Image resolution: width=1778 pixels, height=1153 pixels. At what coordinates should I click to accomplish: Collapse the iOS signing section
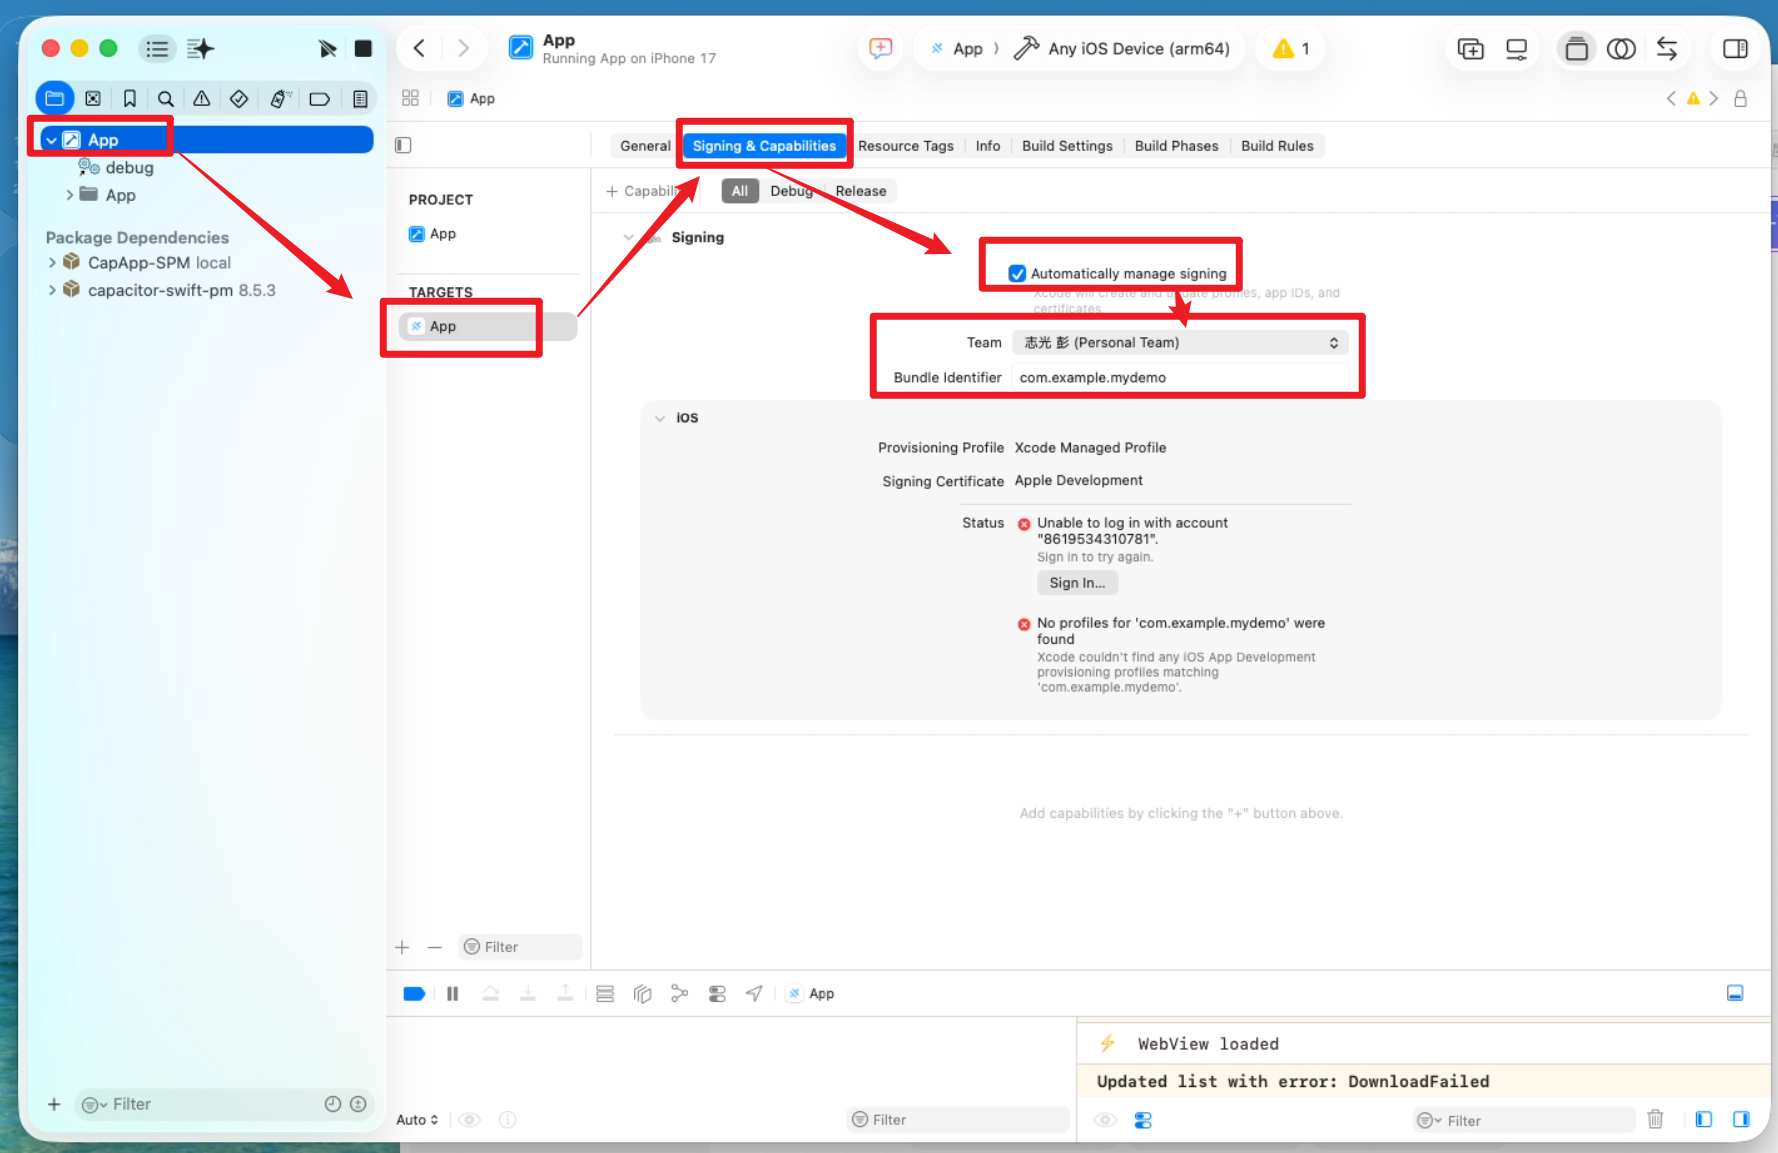tap(660, 418)
